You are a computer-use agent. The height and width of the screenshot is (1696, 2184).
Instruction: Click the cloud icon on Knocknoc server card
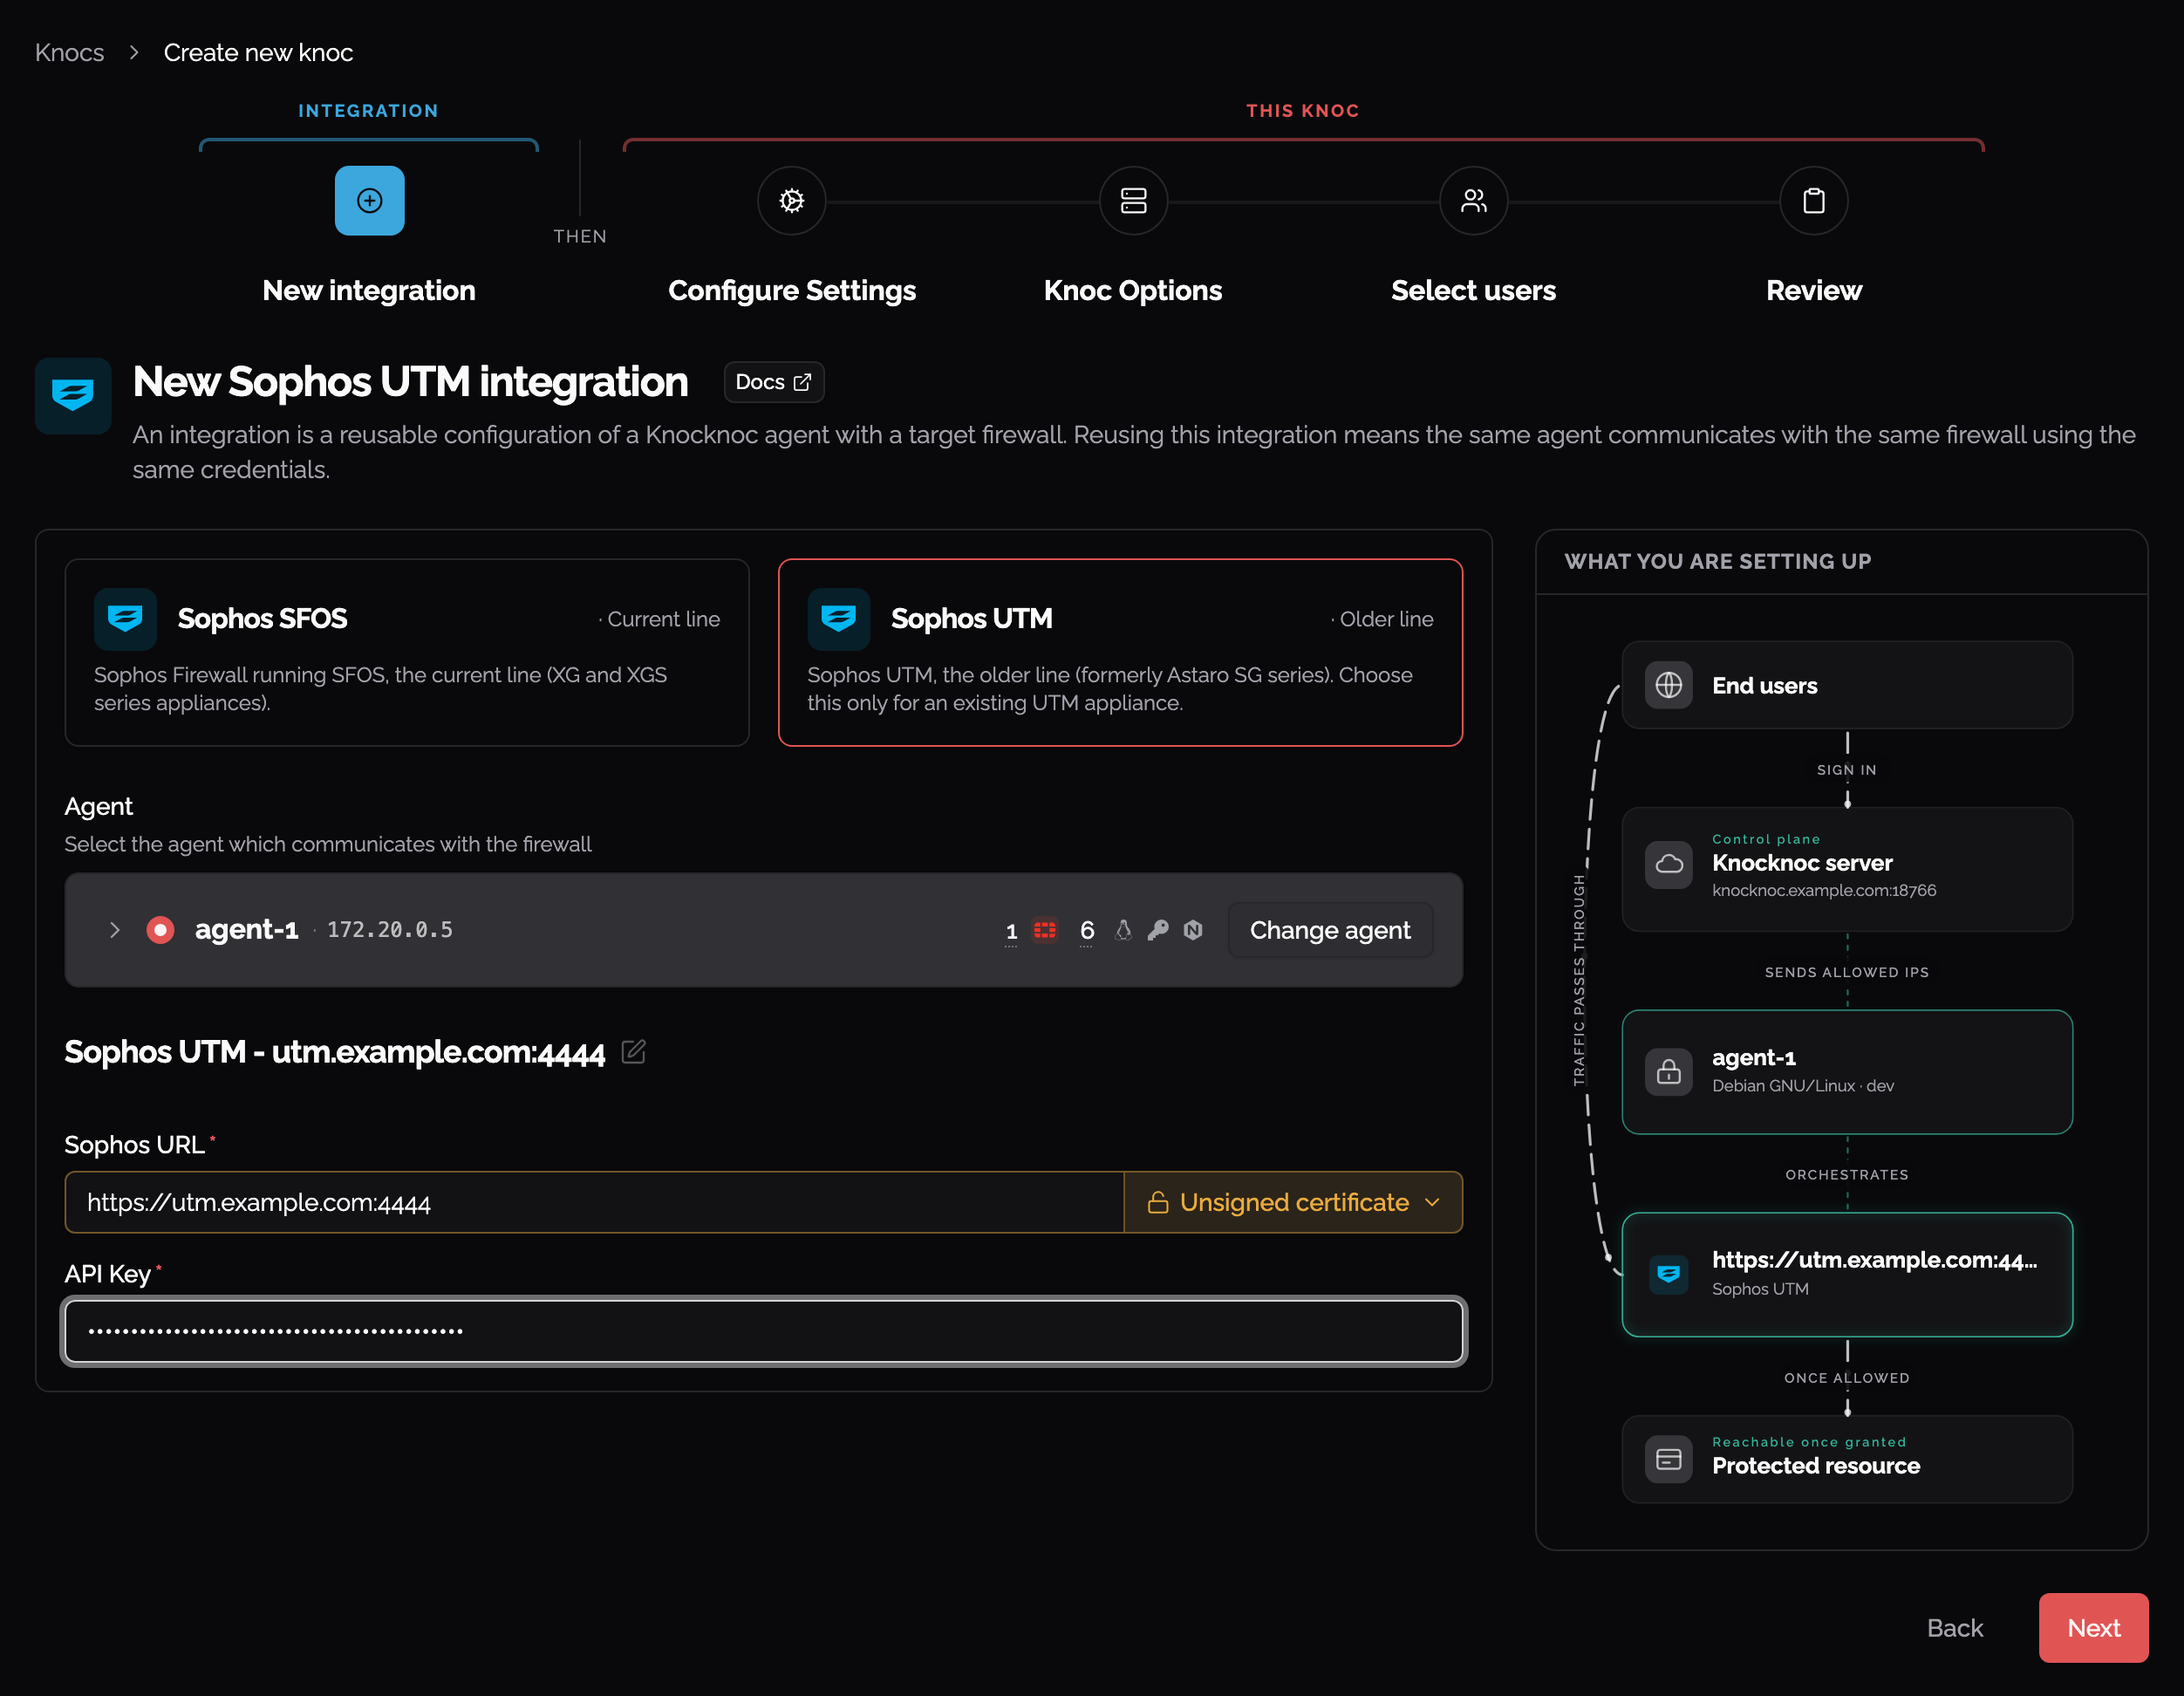coord(1668,864)
